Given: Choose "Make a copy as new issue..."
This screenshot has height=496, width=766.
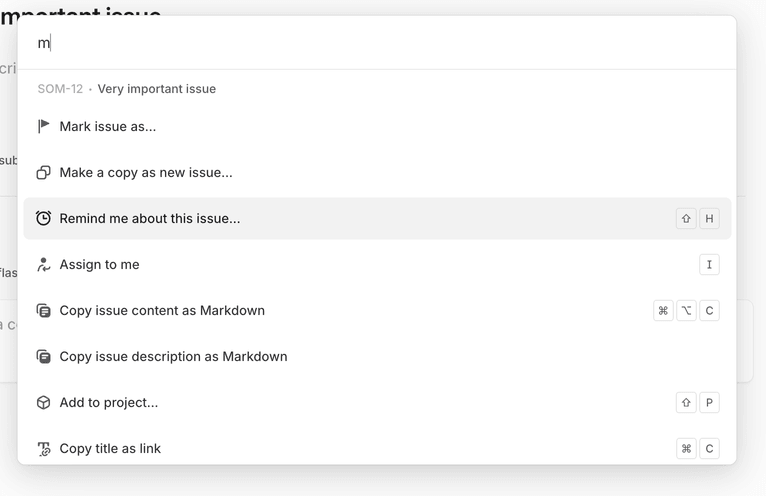Looking at the screenshot, I should (146, 172).
